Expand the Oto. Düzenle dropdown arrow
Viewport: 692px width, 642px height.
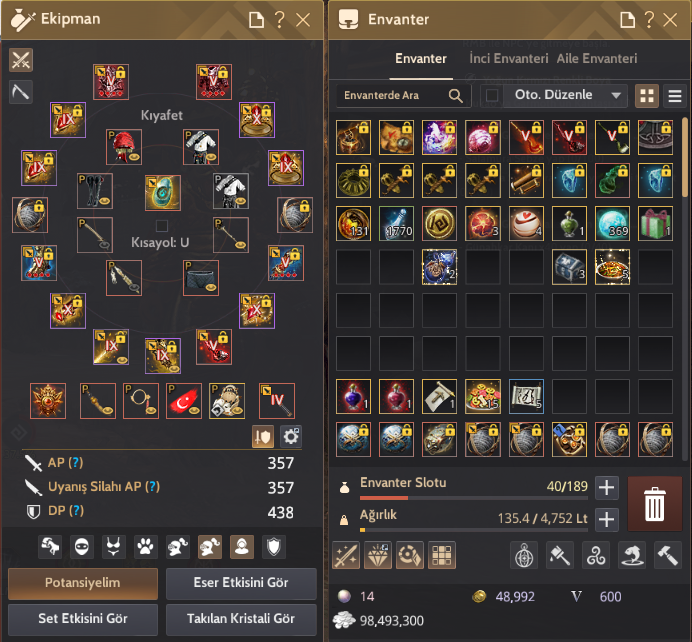(616, 95)
